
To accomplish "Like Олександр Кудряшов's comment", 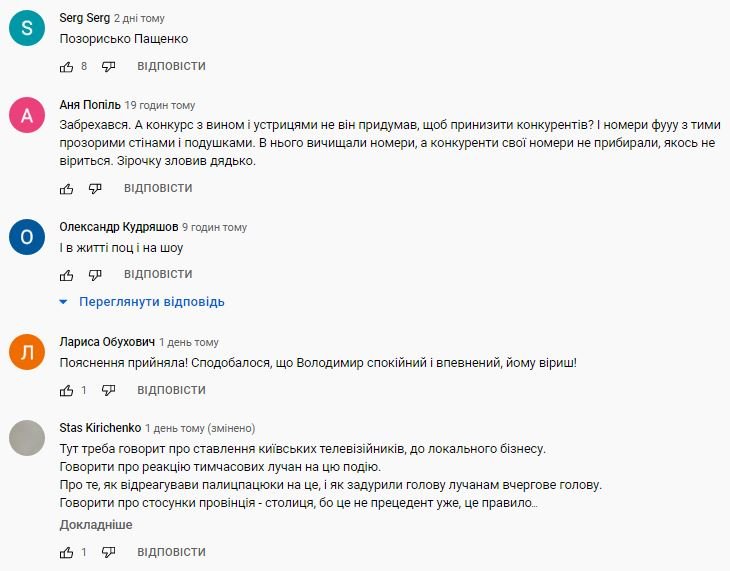I will (x=67, y=275).
